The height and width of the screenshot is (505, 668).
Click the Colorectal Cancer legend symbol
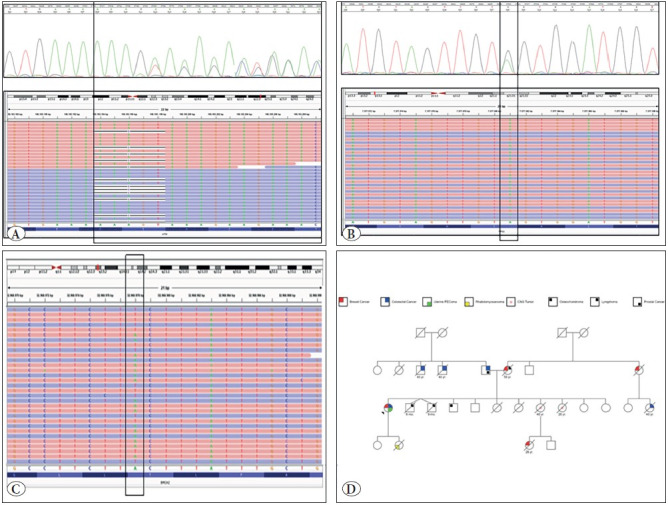pos(385,302)
